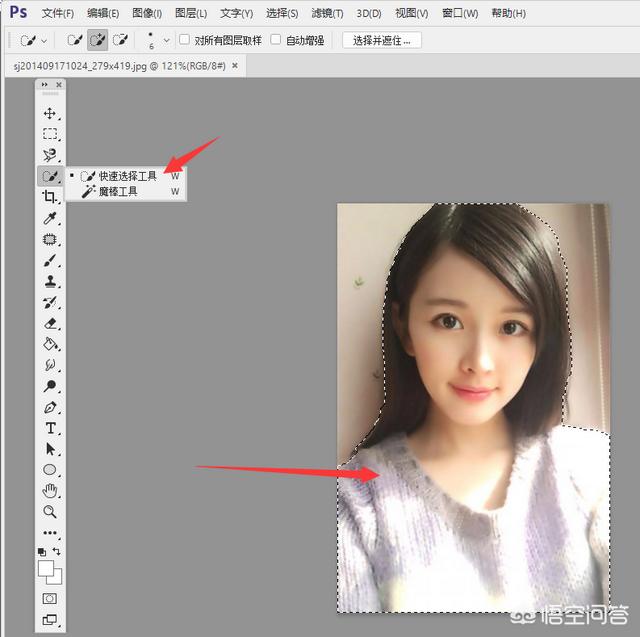Click the Subtract from Selection mode icon
This screenshot has height=637, width=640.
point(120,40)
